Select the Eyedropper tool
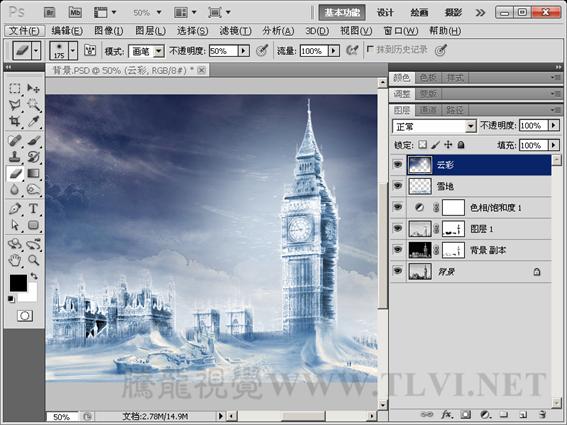This screenshot has height=425, width=567. pos(33,122)
